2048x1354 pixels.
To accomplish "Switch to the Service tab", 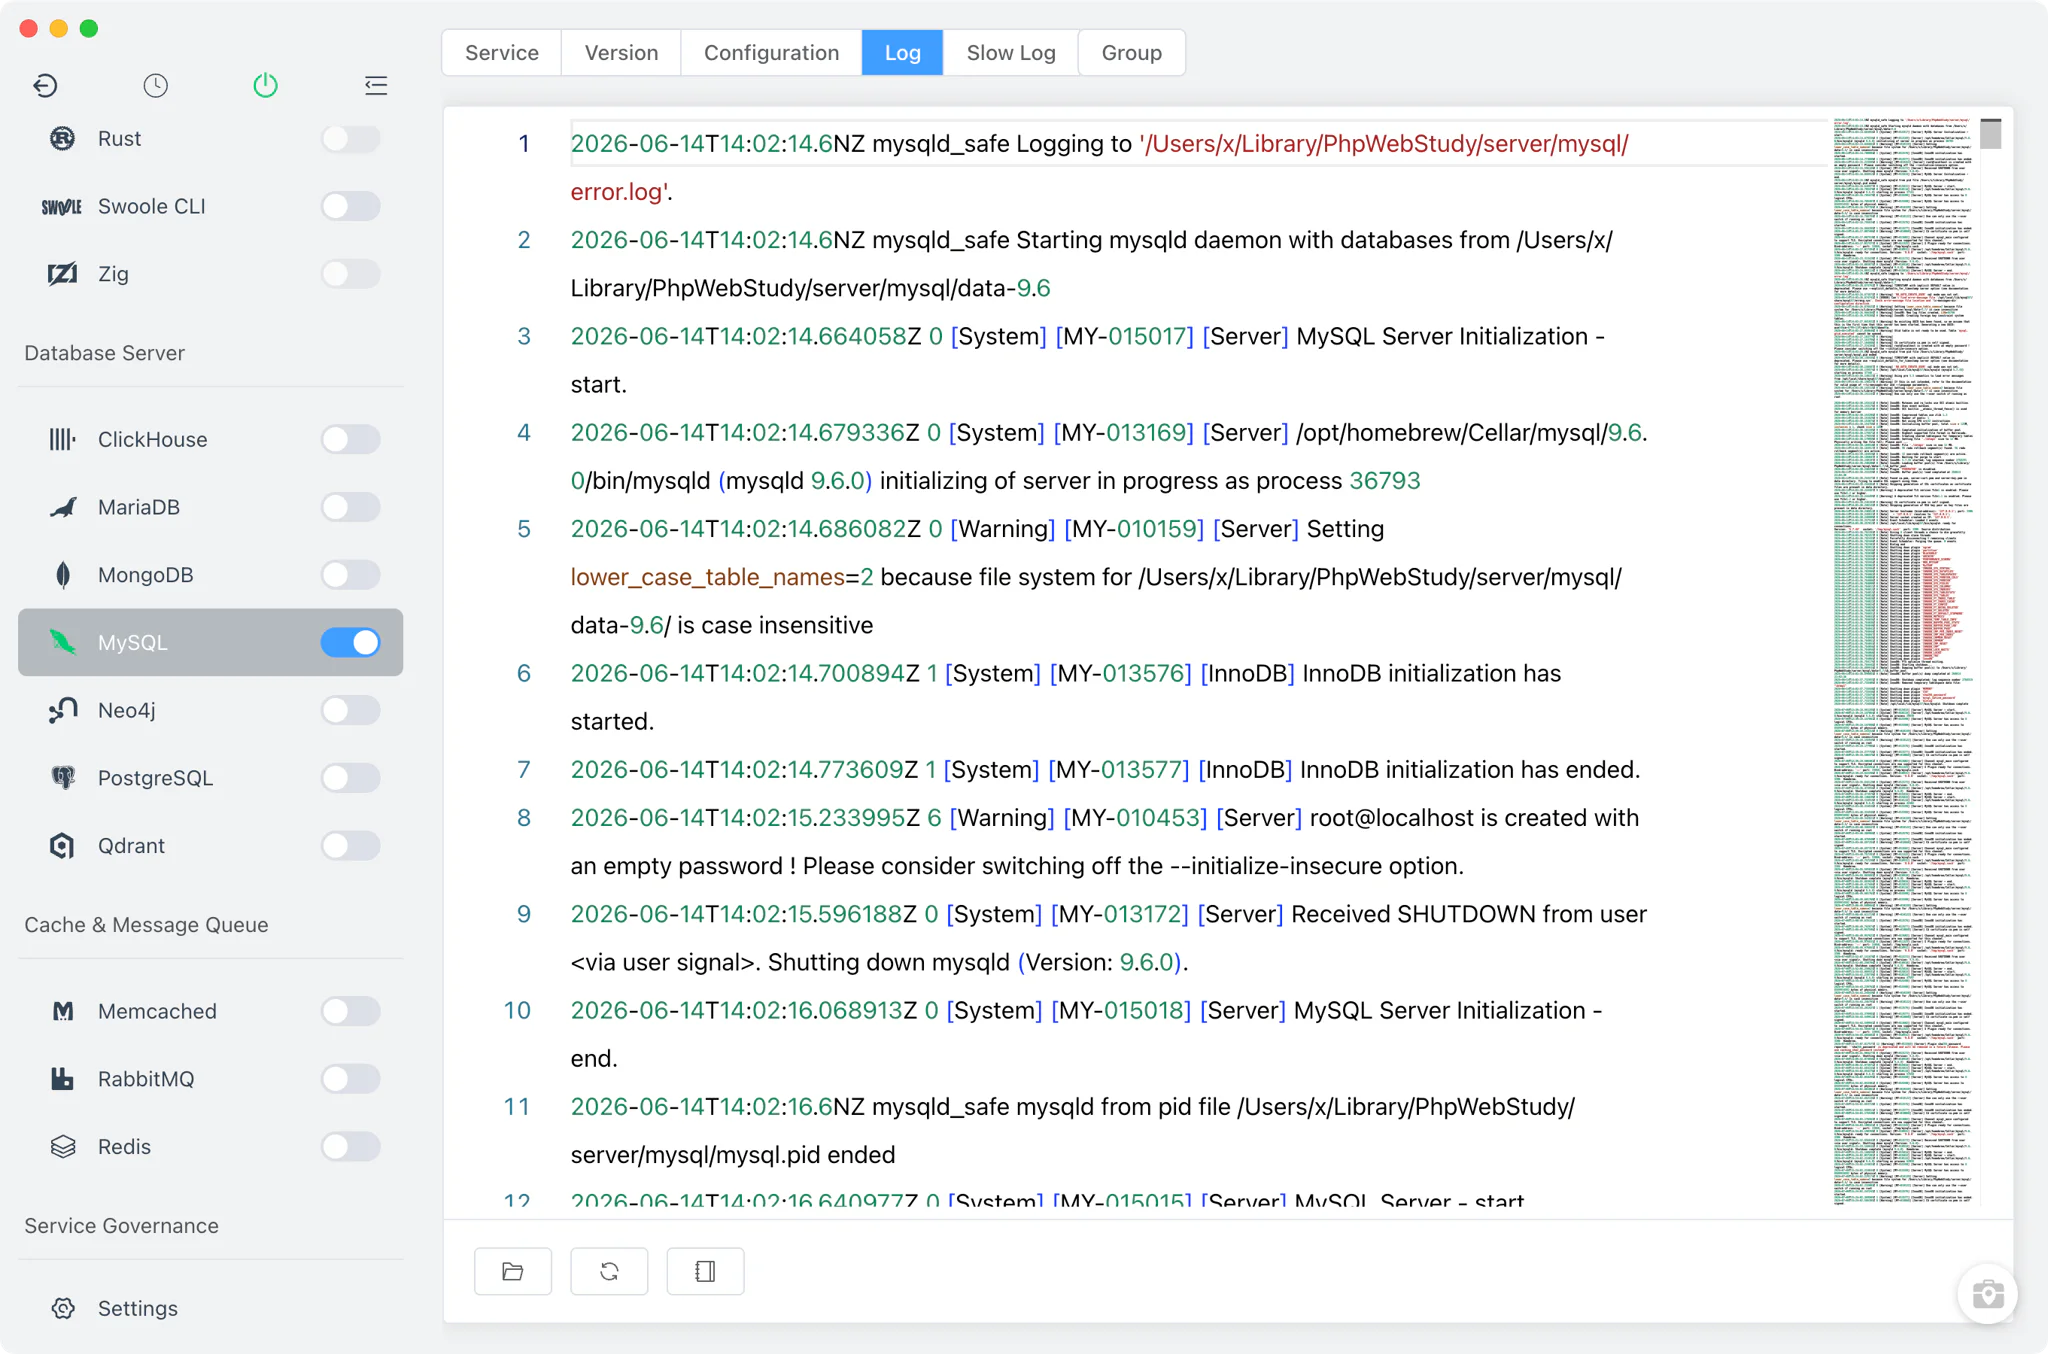I will point(502,53).
